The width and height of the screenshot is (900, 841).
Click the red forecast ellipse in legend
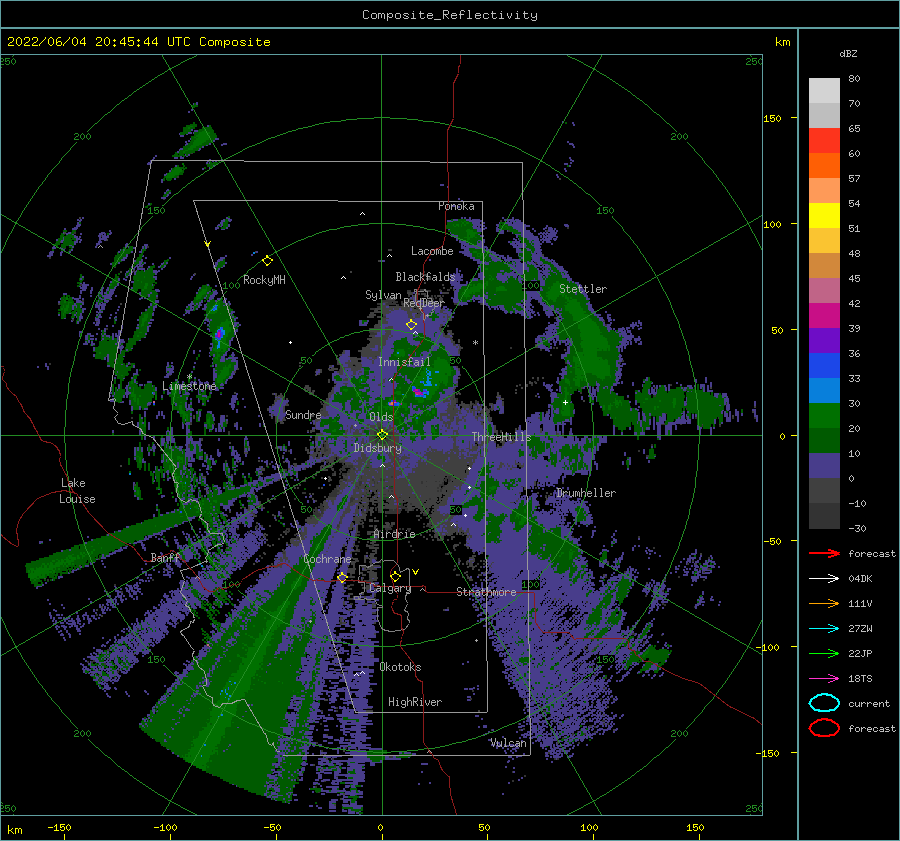[x=824, y=728]
